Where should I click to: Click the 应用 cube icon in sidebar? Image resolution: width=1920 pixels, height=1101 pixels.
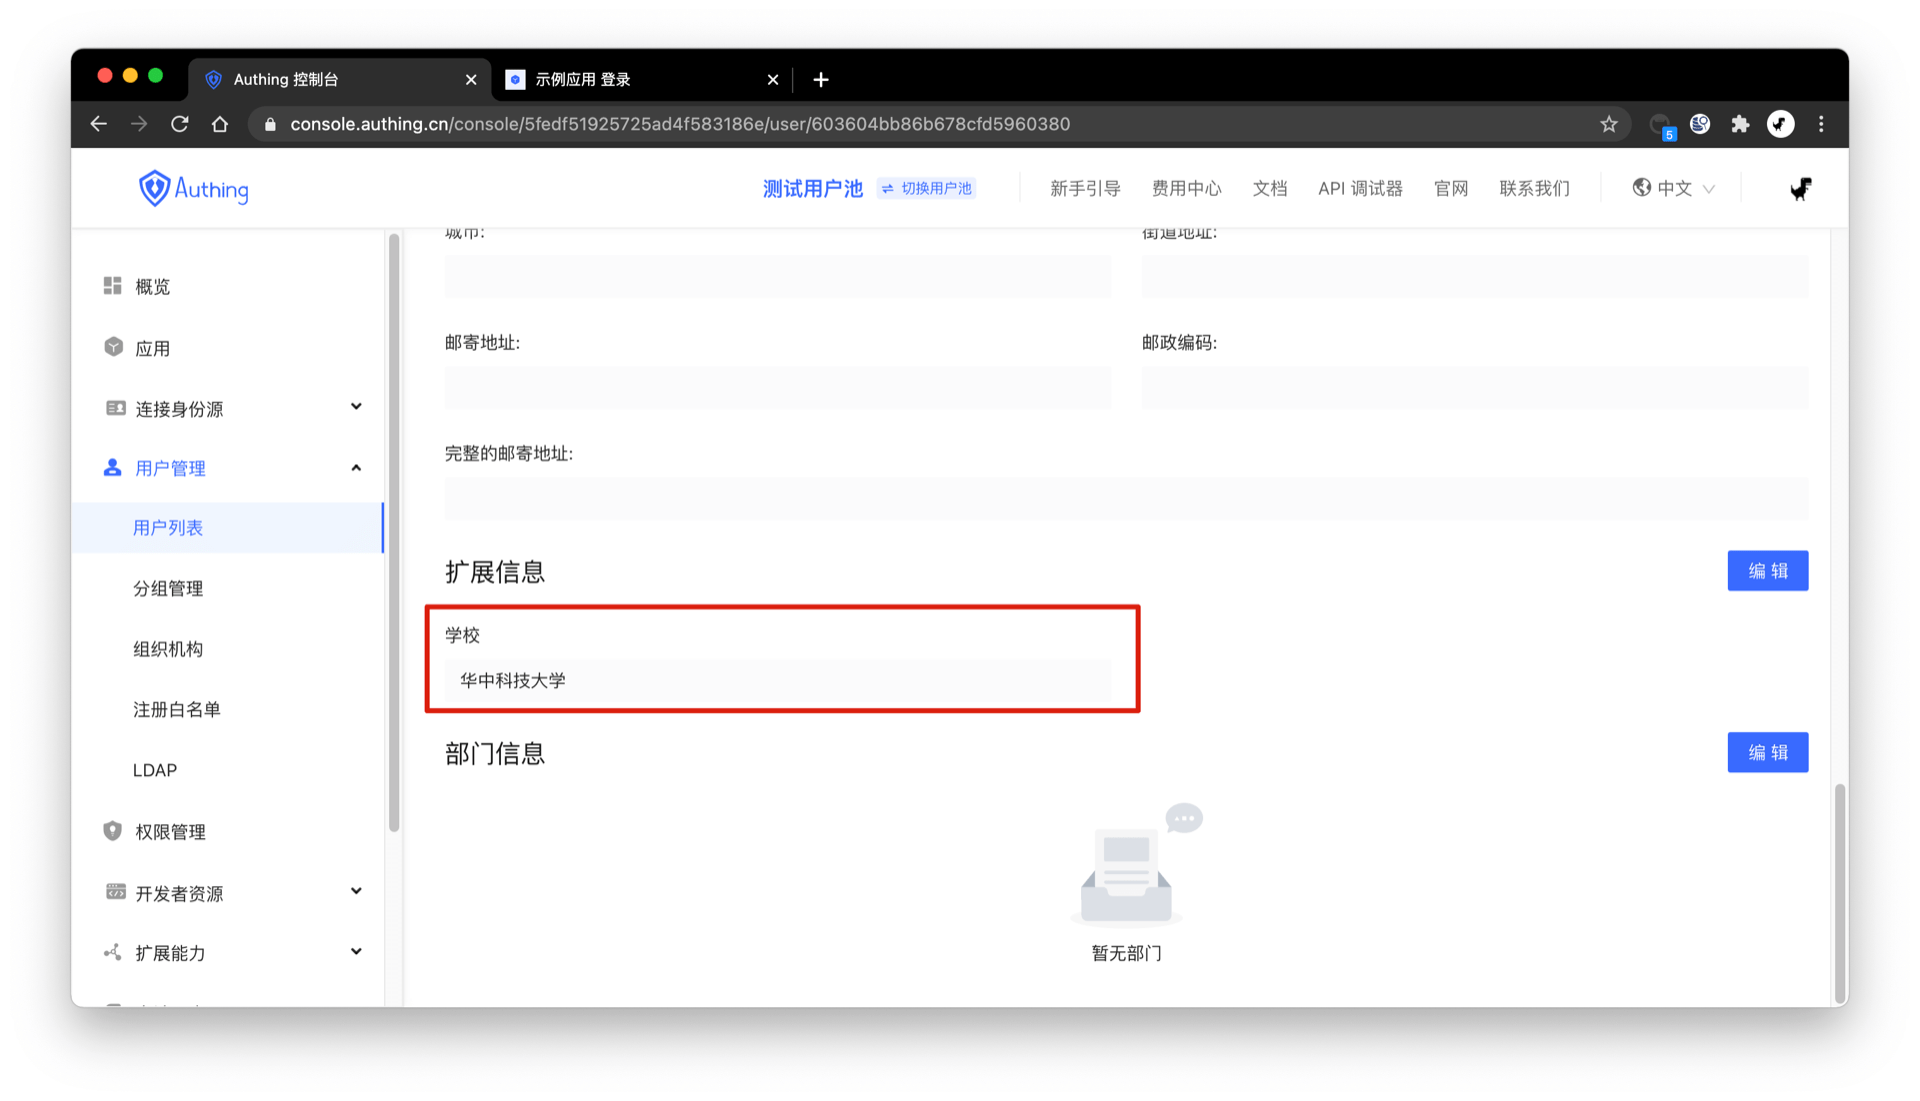click(x=113, y=347)
